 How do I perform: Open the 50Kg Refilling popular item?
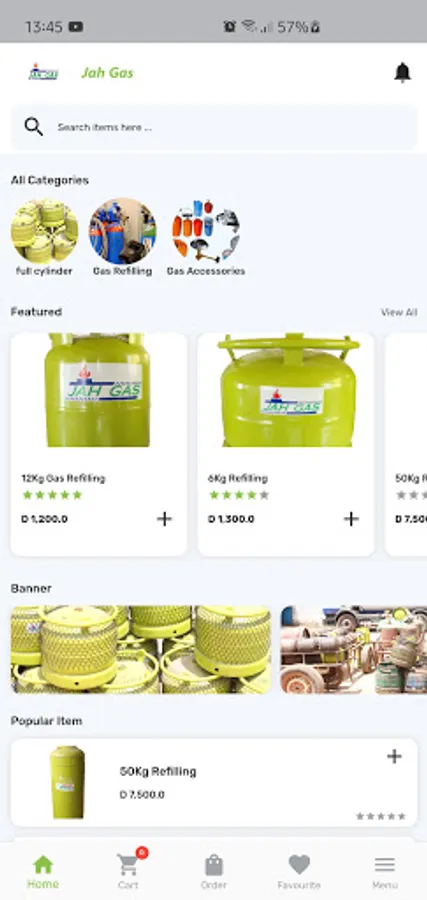214,782
